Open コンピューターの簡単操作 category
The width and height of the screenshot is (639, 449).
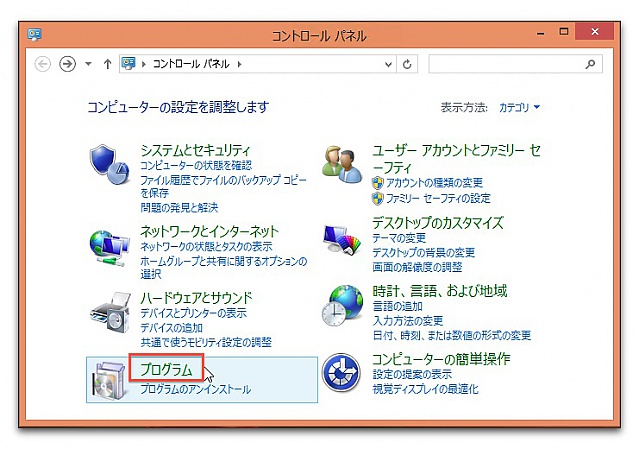pyautogui.click(x=441, y=359)
